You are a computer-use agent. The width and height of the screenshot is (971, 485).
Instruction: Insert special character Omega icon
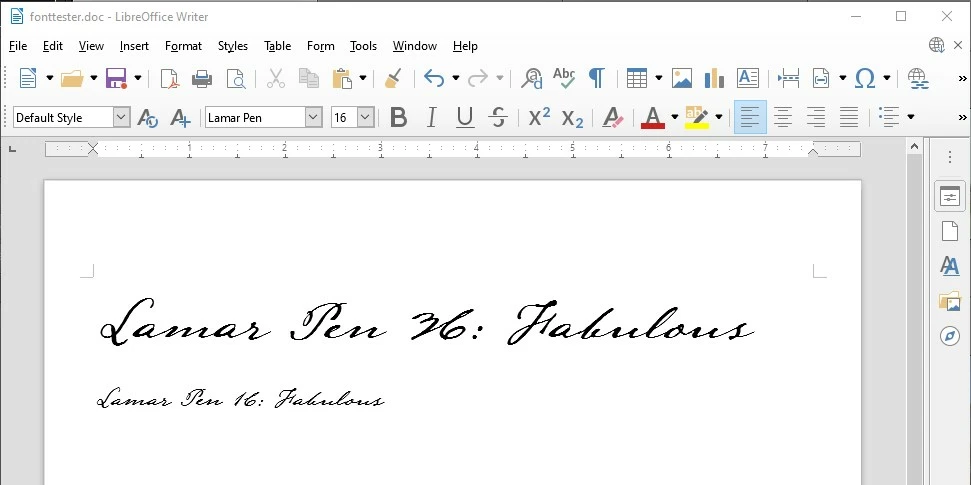[865, 79]
